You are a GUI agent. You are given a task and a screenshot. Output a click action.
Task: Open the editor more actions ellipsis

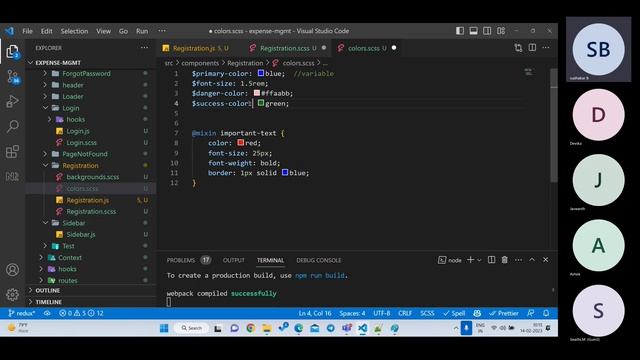(546, 48)
